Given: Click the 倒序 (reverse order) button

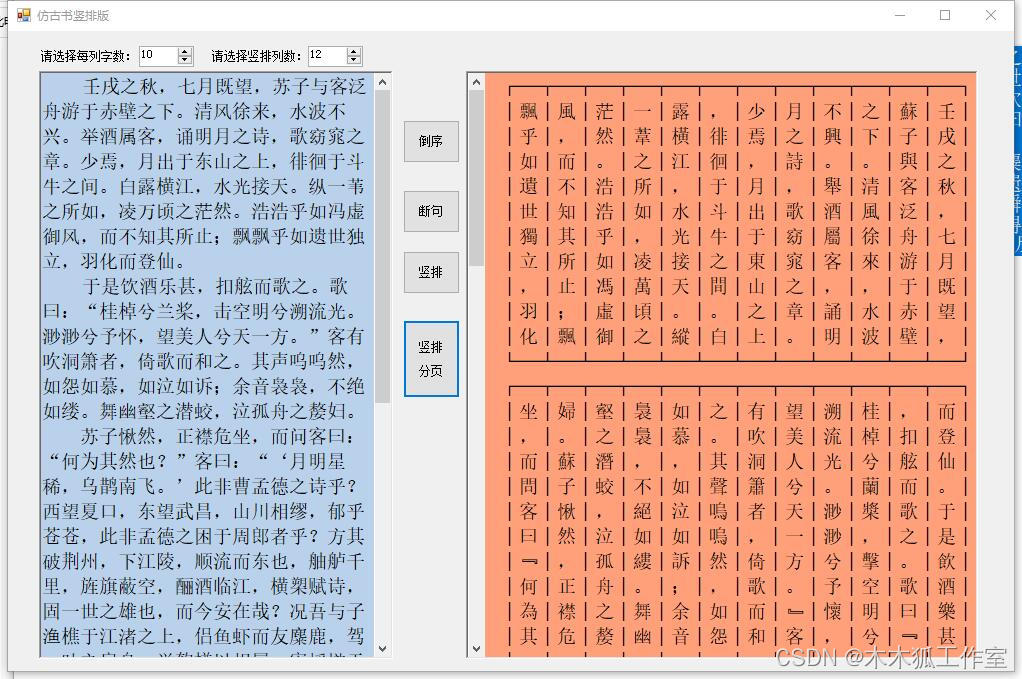Looking at the screenshot, I should pyautogui.click(x=431, y=141).
